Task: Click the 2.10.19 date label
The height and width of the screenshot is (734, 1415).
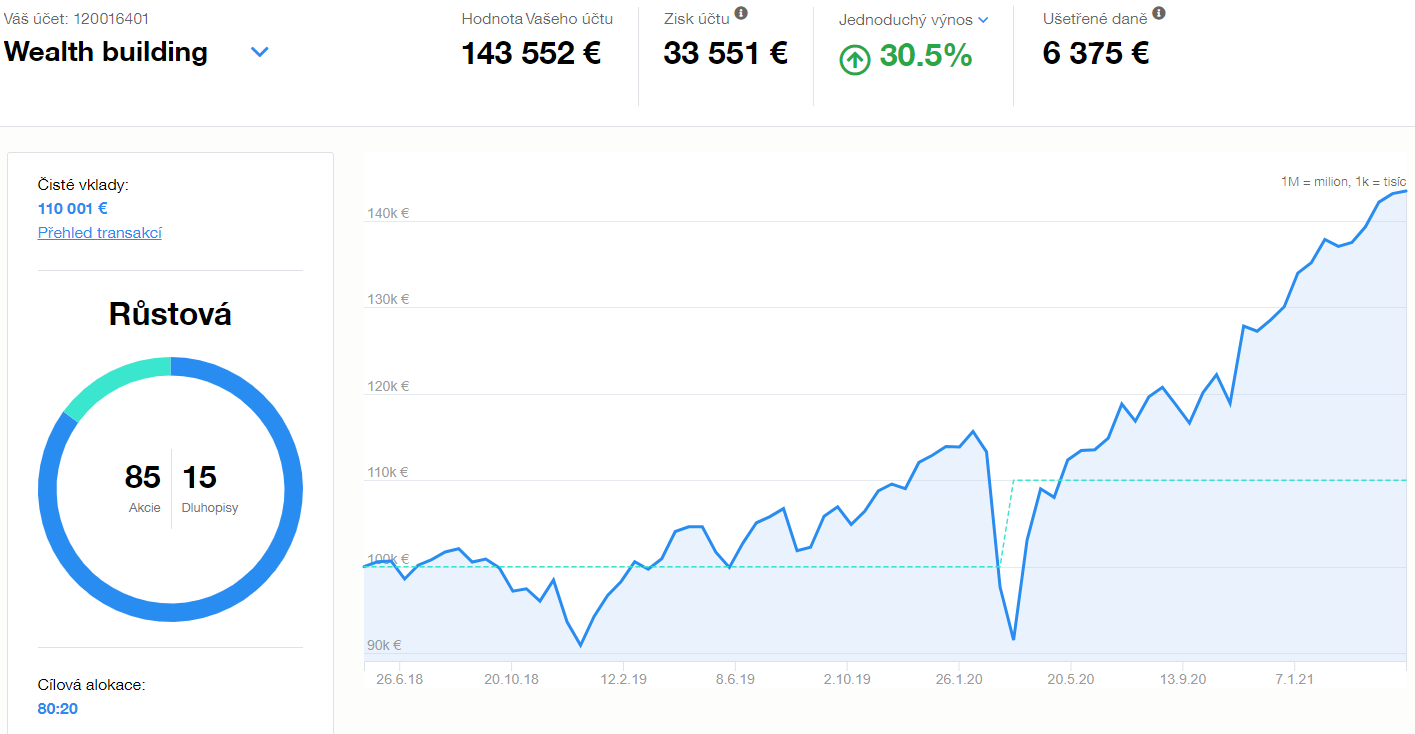Action: tap(847, 678)
